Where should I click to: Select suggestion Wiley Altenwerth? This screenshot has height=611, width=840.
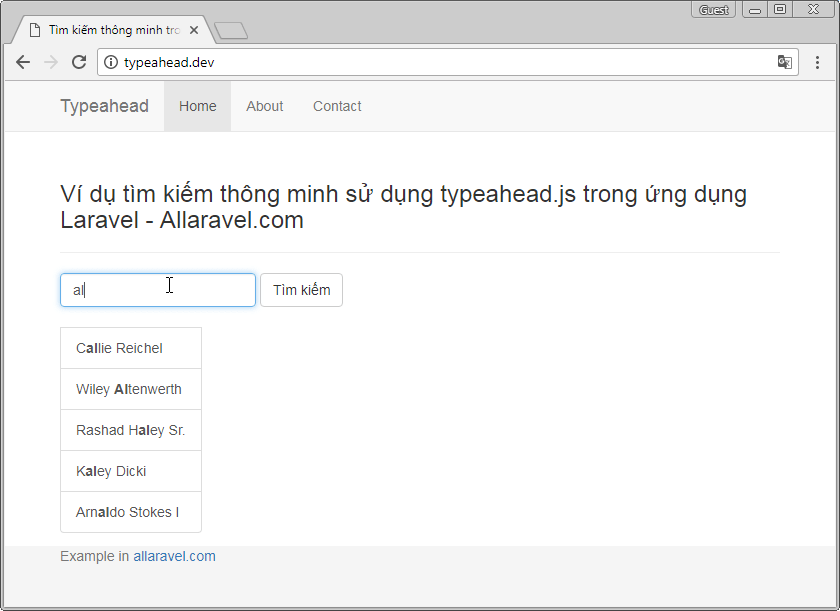click(x=131, y=389)
